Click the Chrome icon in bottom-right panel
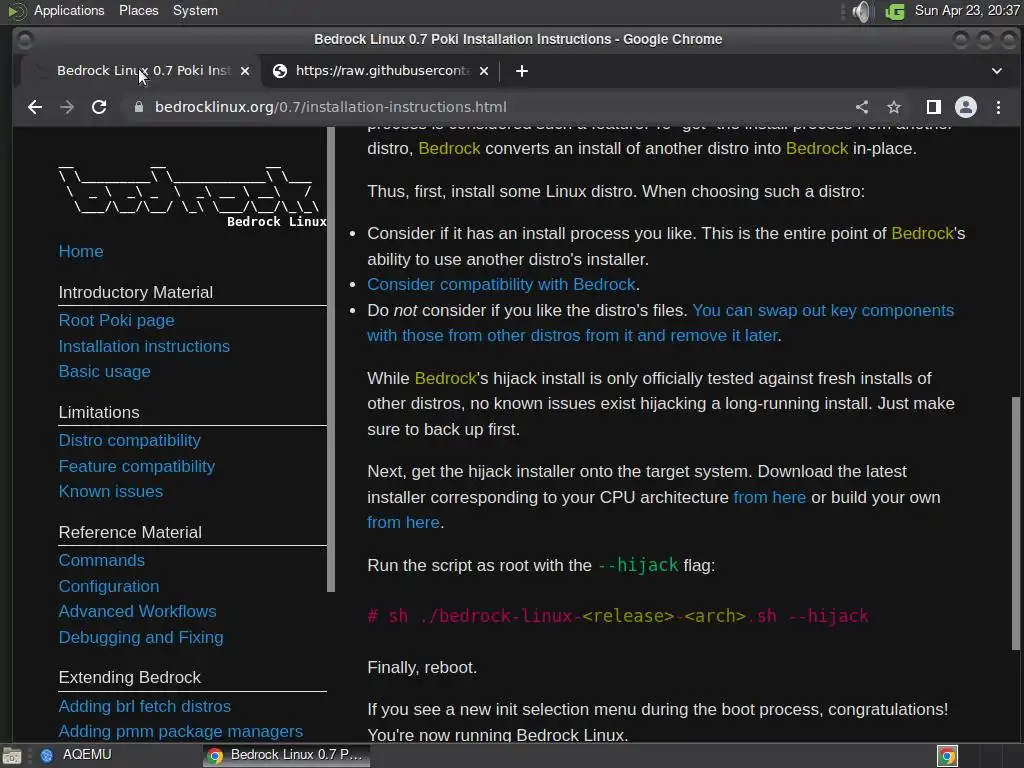1024x768 pixels. pos(948,756)
